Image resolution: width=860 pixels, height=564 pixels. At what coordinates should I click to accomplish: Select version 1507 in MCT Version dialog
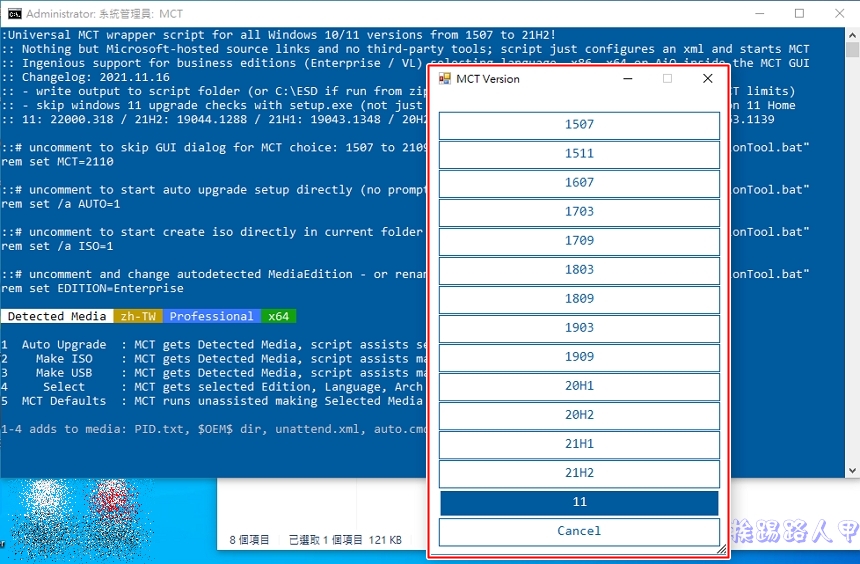pos(579,125)
